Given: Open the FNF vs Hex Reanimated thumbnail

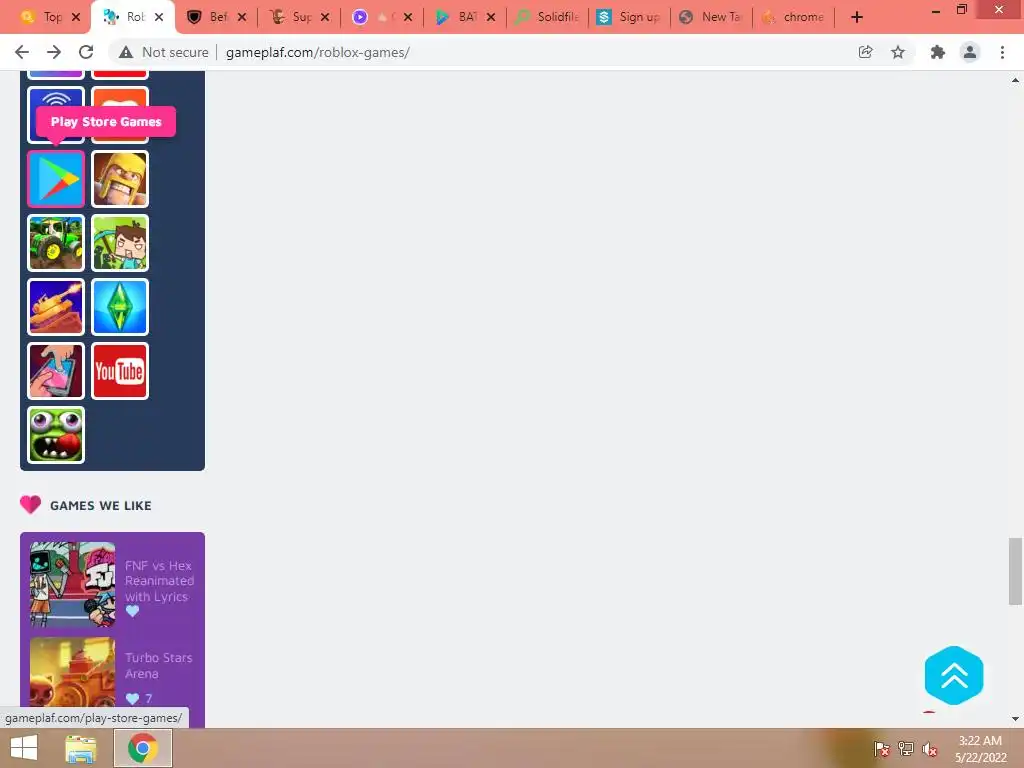Looking at the screenshot, I should tap(72, 584).
